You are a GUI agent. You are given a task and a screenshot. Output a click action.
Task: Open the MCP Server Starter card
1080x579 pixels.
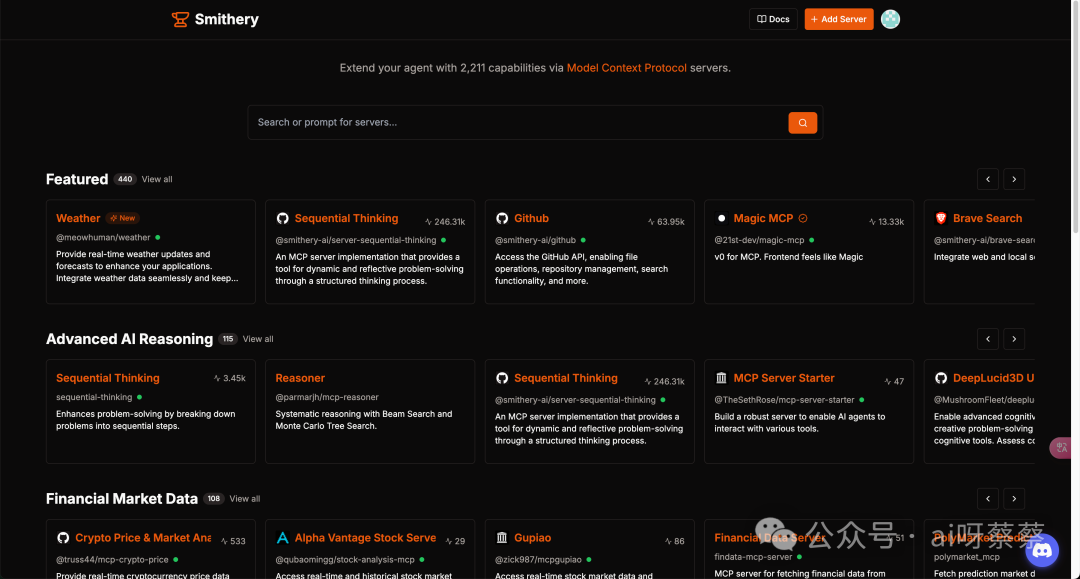point(784,378)
